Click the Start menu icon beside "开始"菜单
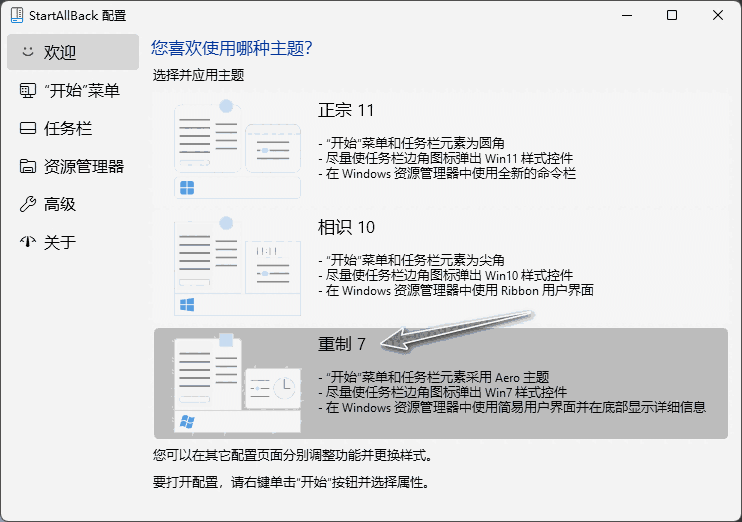The width and height of the screenshot is (742, 522). [28, 90]
